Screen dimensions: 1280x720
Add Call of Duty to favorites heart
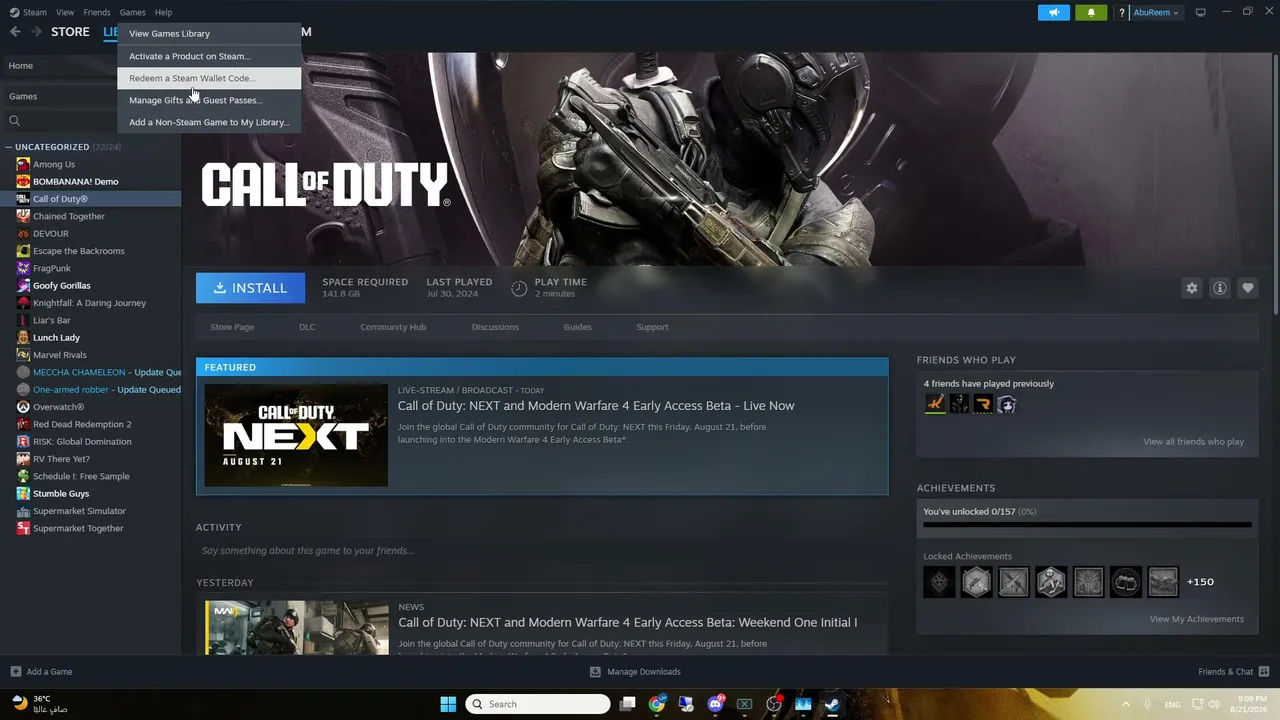1248,288
